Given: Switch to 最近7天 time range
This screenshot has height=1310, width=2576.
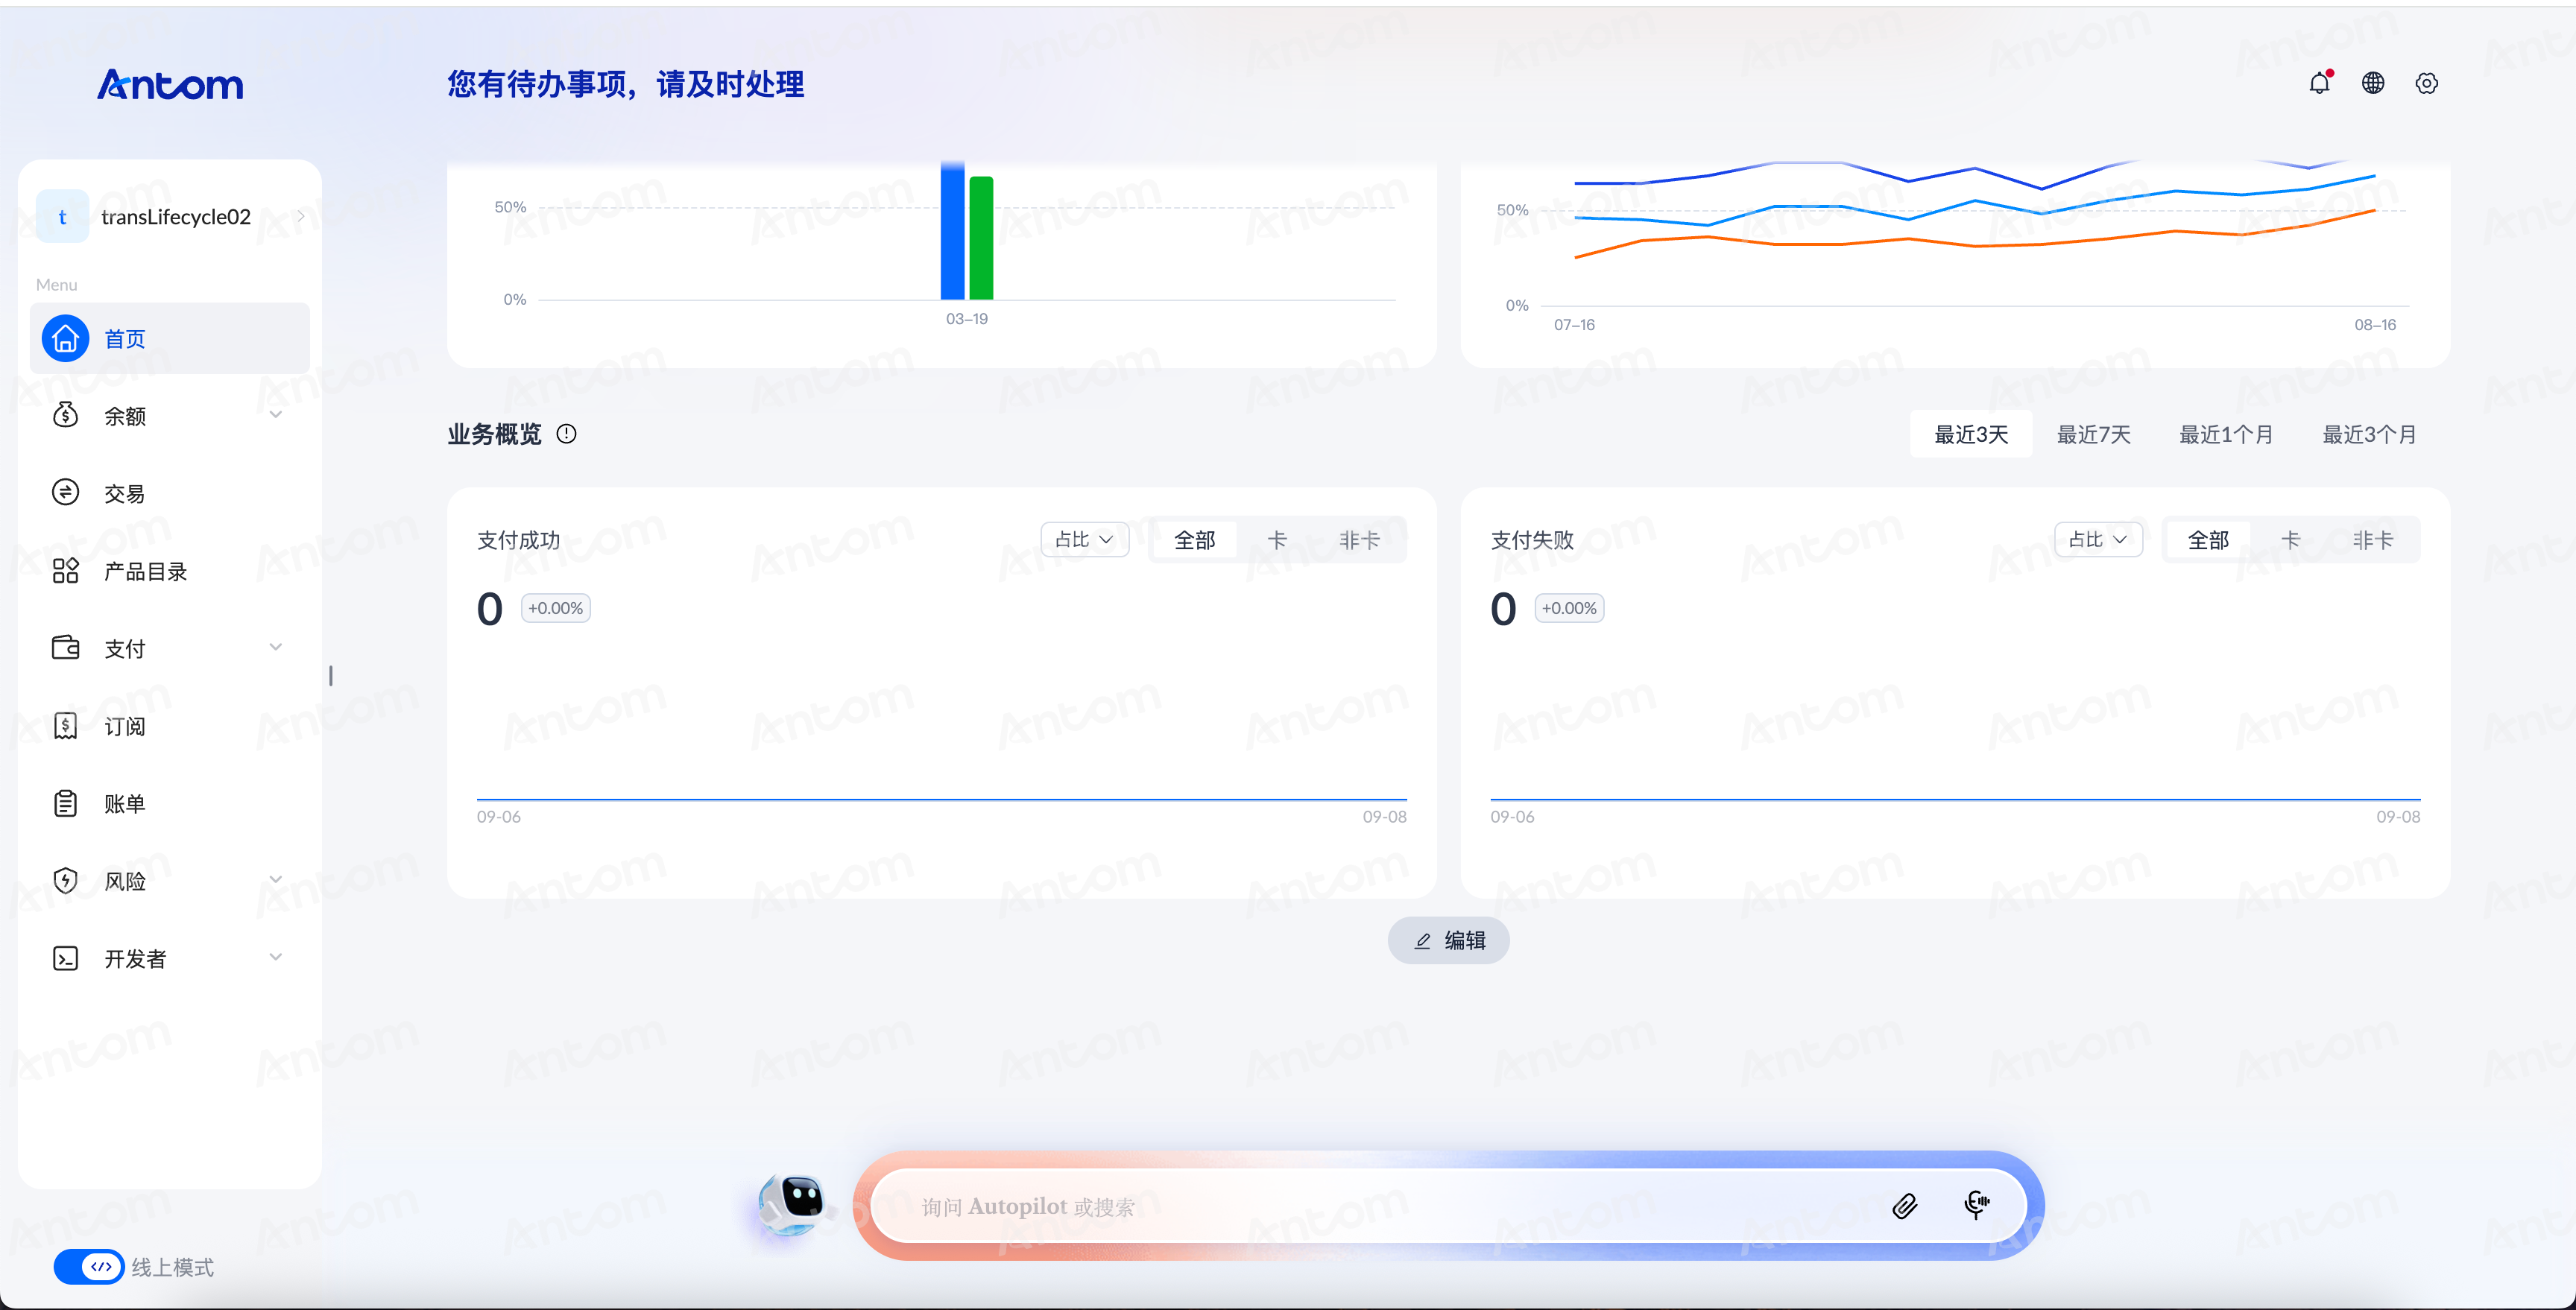Looking at the screenshot, I should (x=2093, y=434).
